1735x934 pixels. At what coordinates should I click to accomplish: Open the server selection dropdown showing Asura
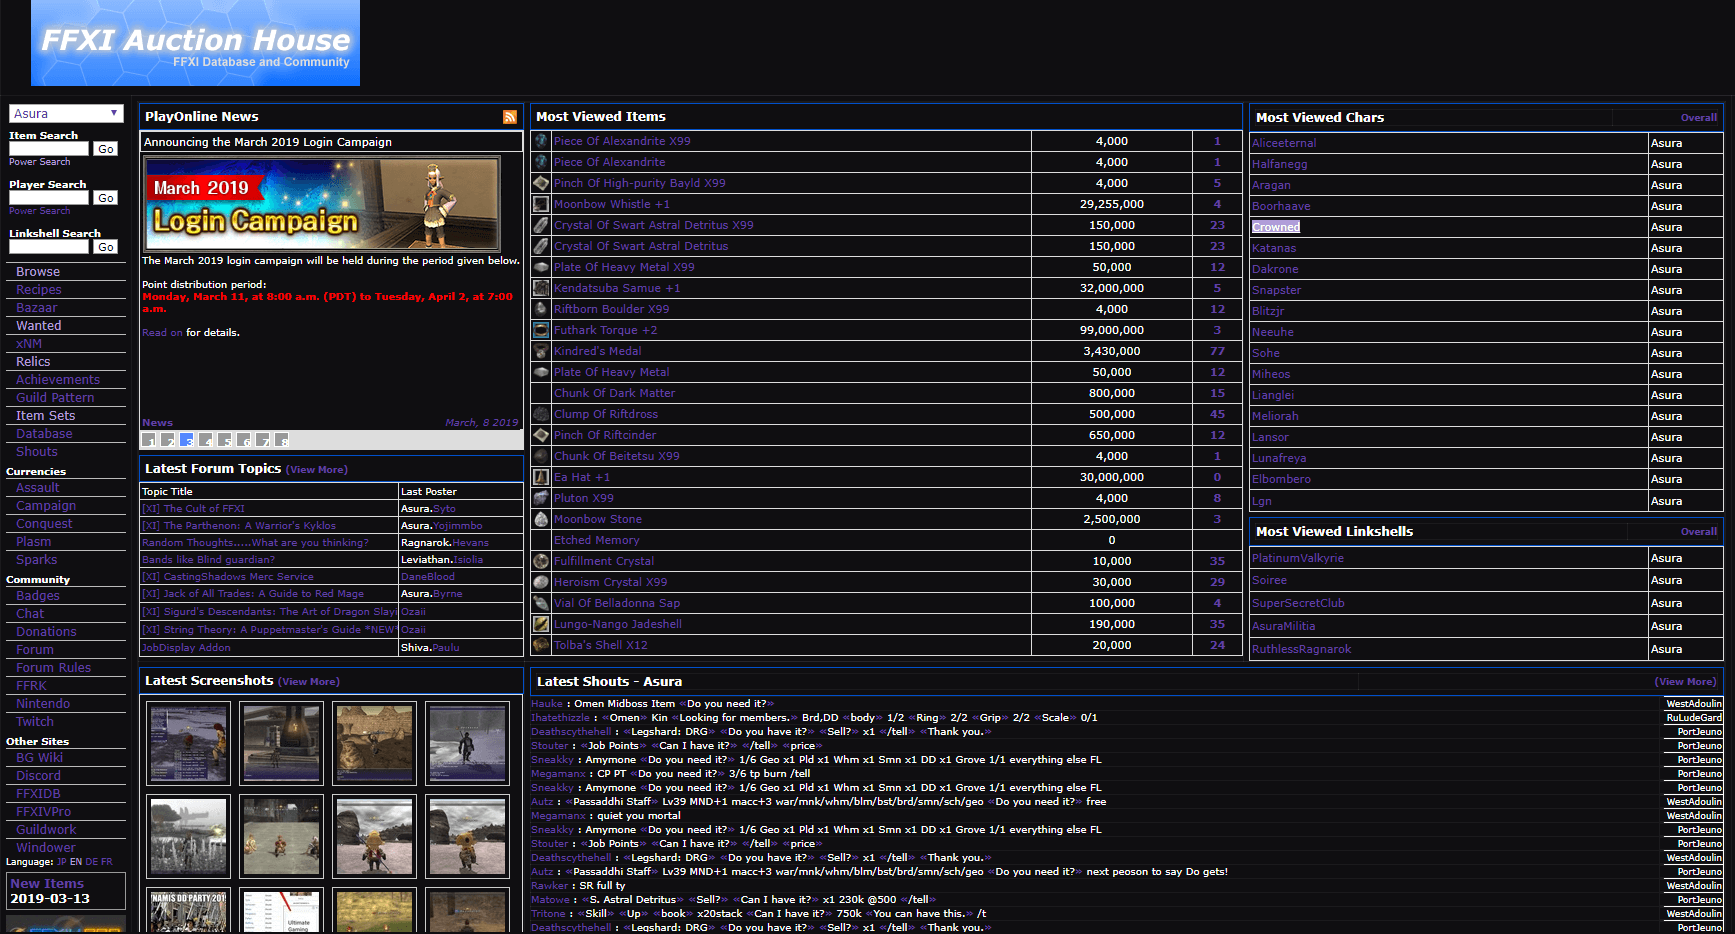click(x=65, y=112)
